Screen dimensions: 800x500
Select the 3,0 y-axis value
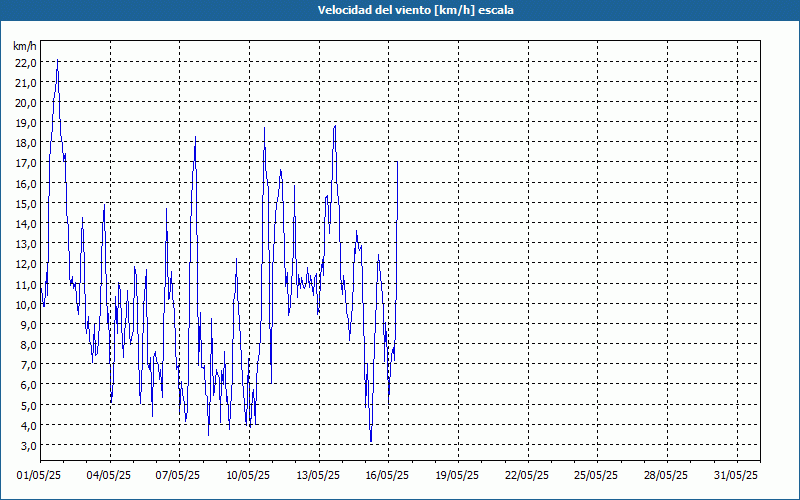[x=29, y=445]
